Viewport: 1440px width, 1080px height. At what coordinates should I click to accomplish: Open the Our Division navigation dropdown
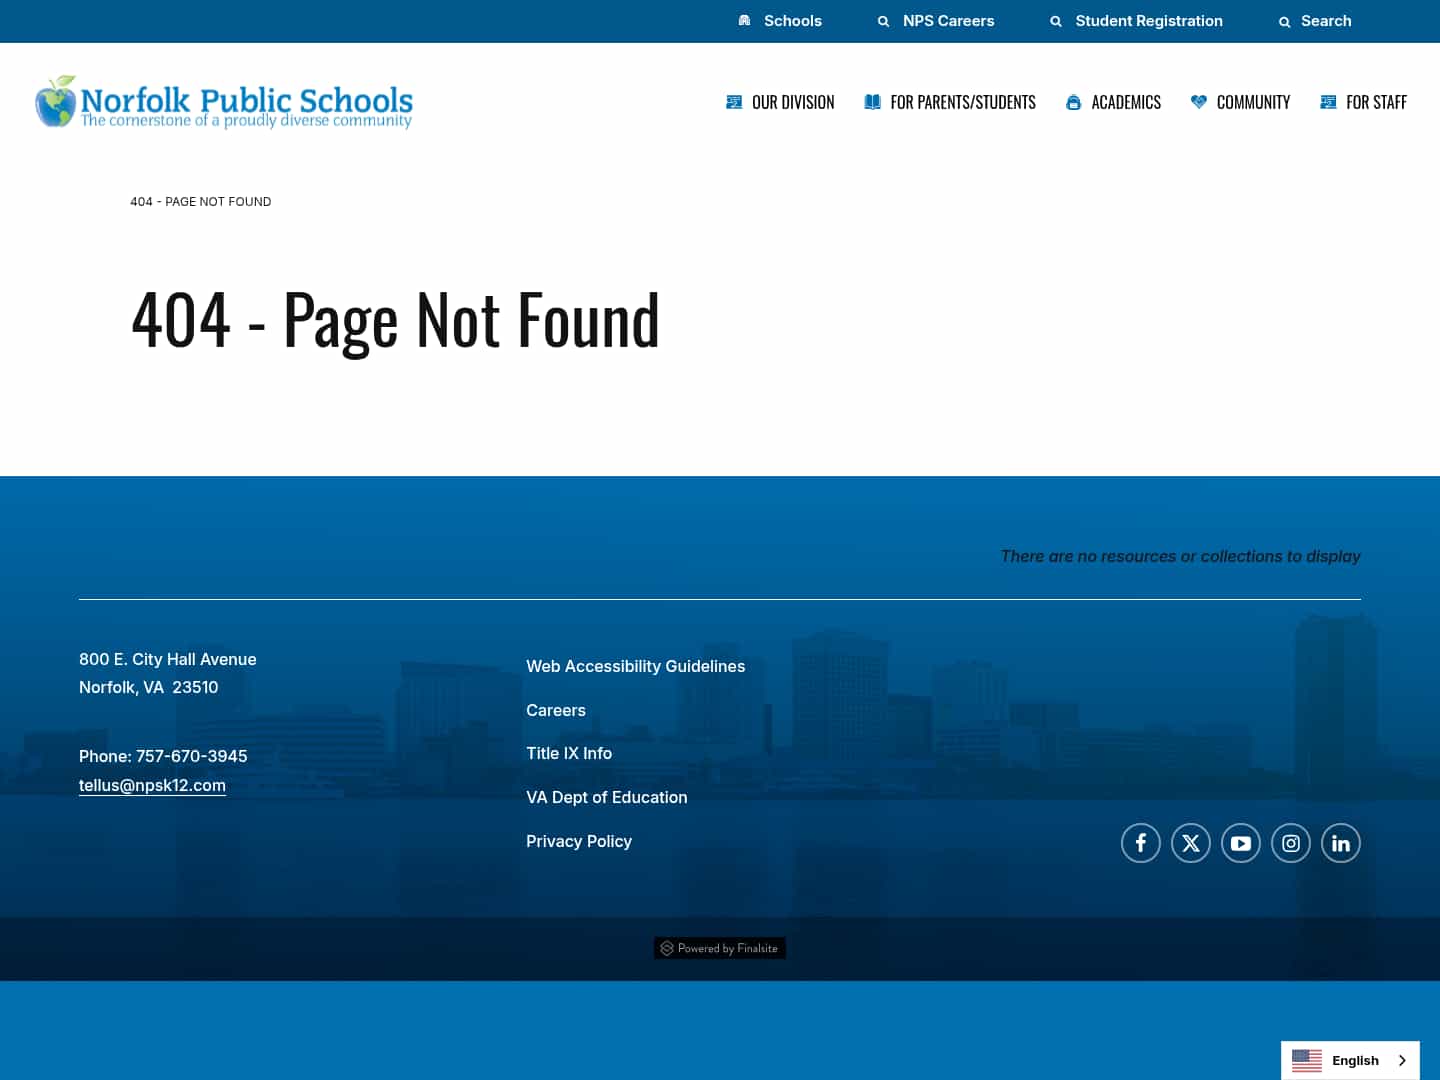(792, 101)
